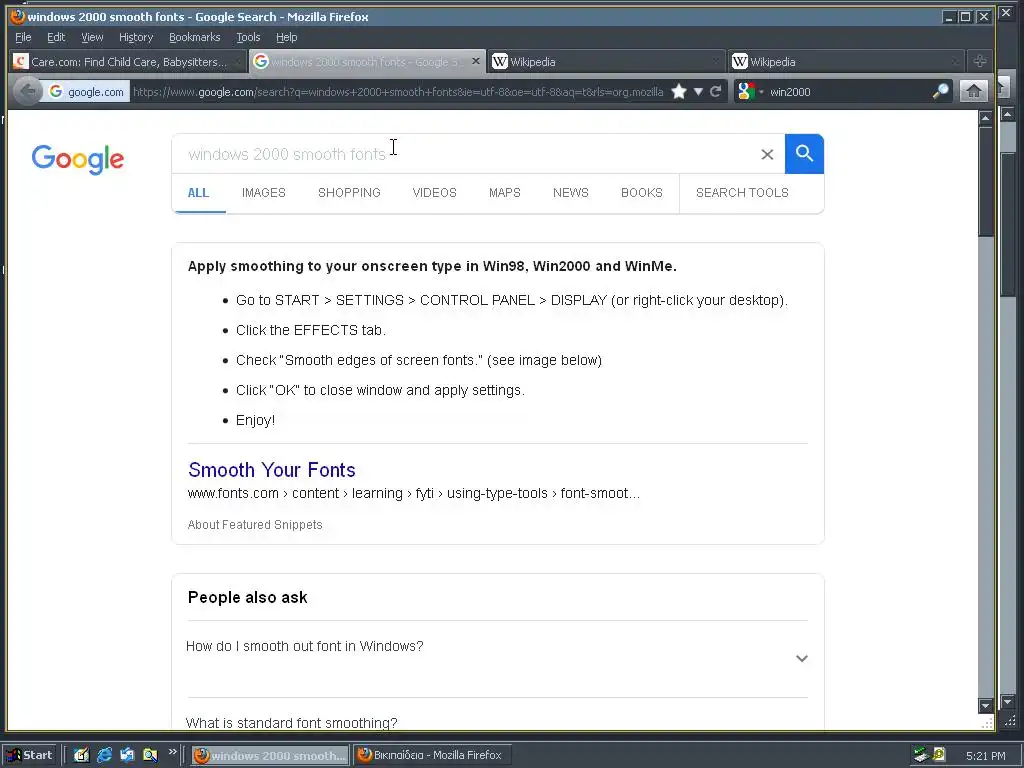Image resolution: width=1024 pixels, height=768 pixels.
Task: Open the Smooth Your Fonts result link
Action: (x=272, y=470)
